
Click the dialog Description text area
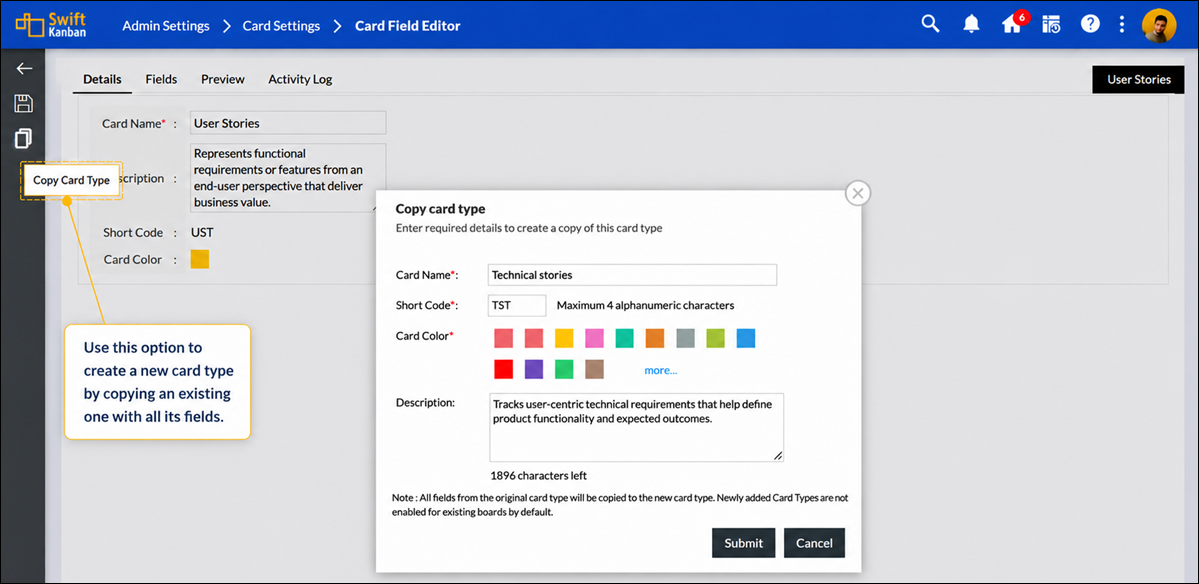(636, 427)
